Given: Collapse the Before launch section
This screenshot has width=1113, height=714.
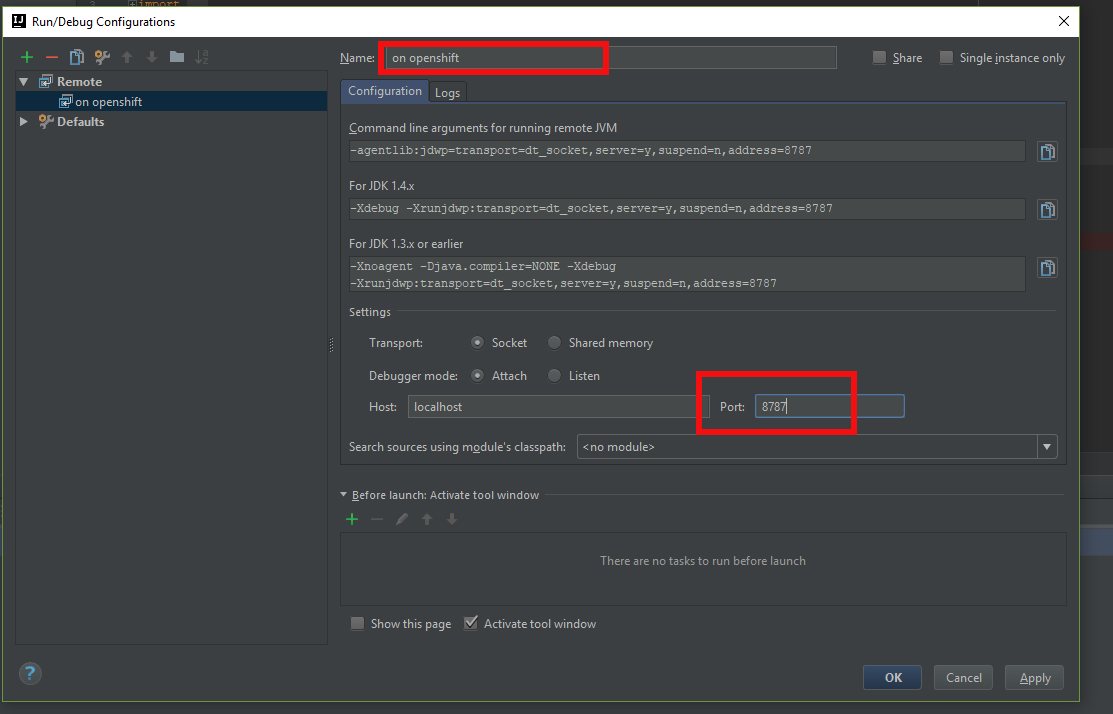Looking at the screenshot, I should tap(344, 494).
